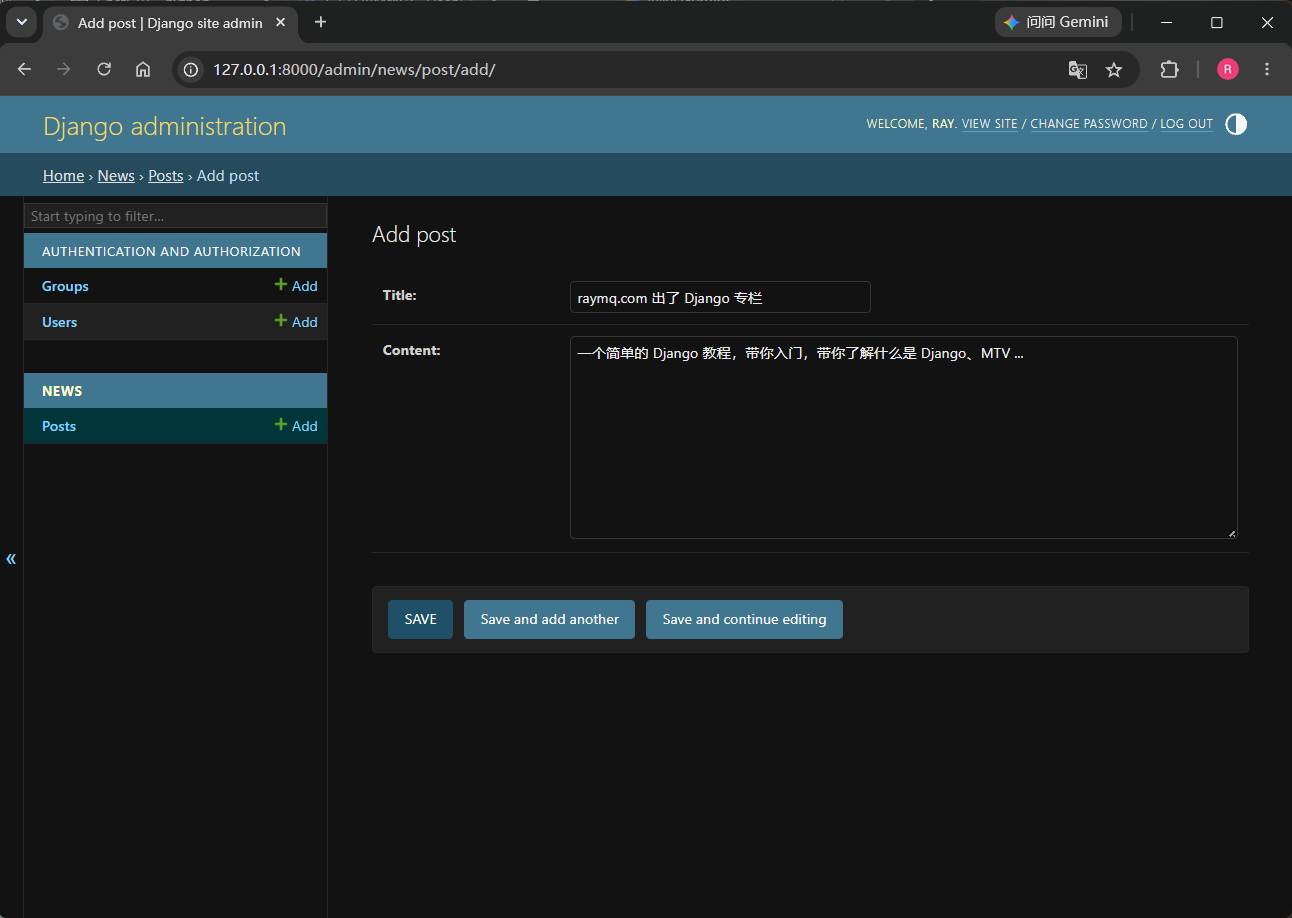Open the tab search dropdown arrow
The width and height of the screenshot is (1292, 918).
(x=22, y=22)
